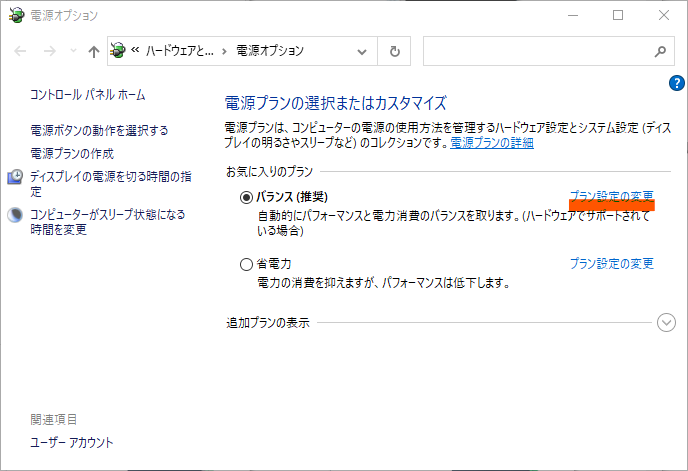Open ディスプレイの電源を切る時間の指定 link

[111, 184]
